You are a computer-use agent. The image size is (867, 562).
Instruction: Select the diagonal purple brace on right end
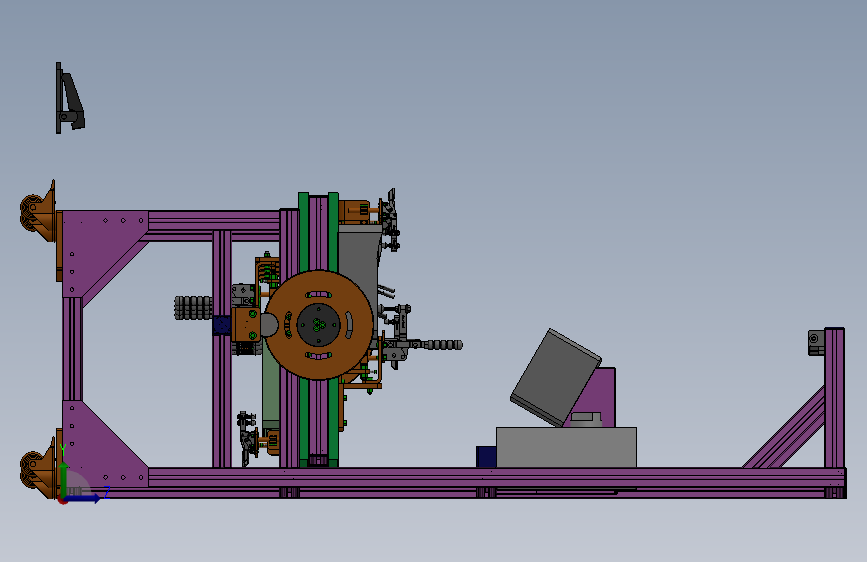[785, 429]
